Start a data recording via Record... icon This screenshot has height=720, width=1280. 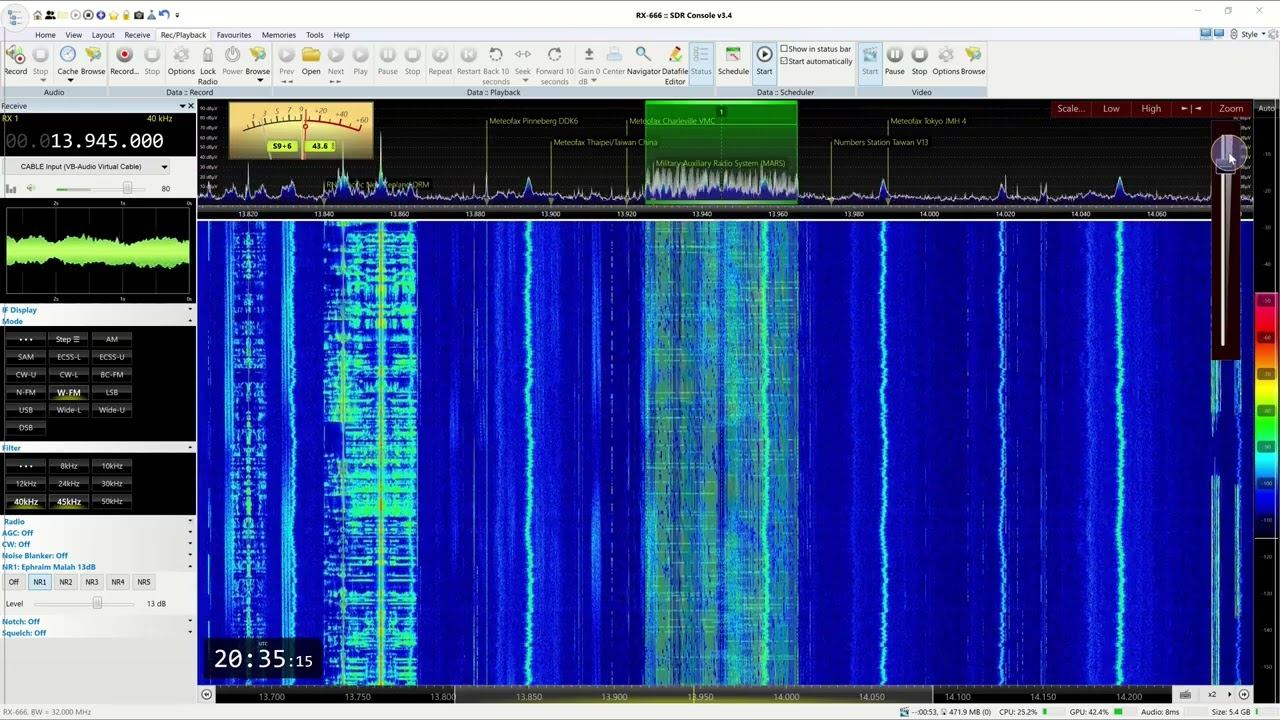[124, 60]
